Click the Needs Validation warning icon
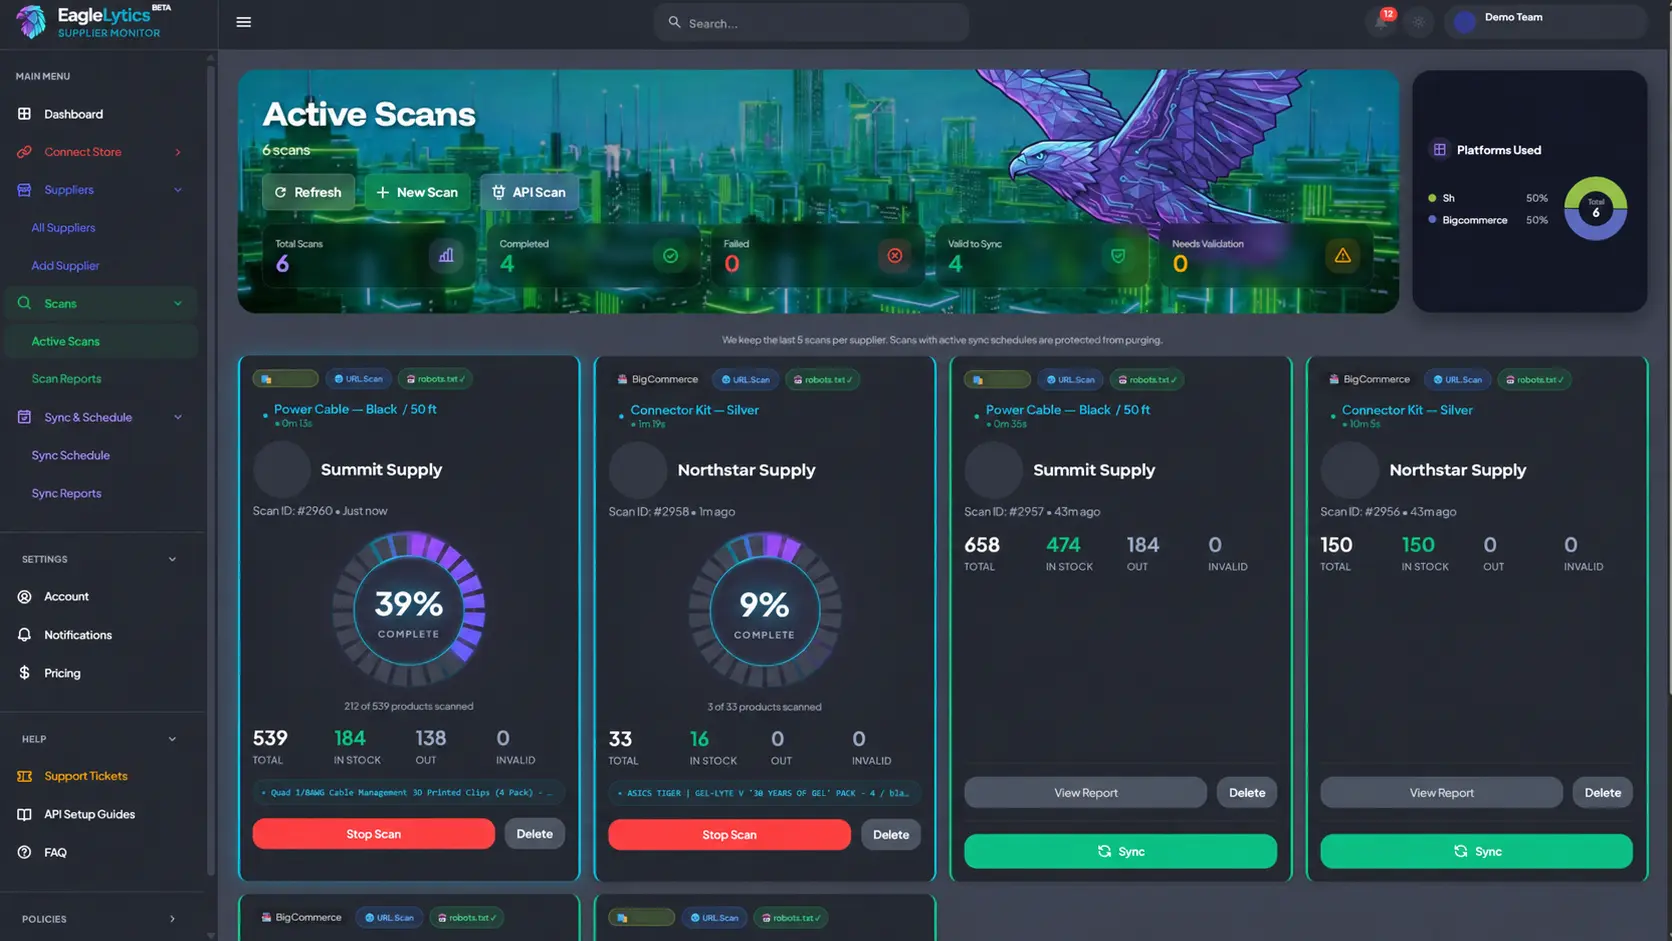 (1342, 255)
